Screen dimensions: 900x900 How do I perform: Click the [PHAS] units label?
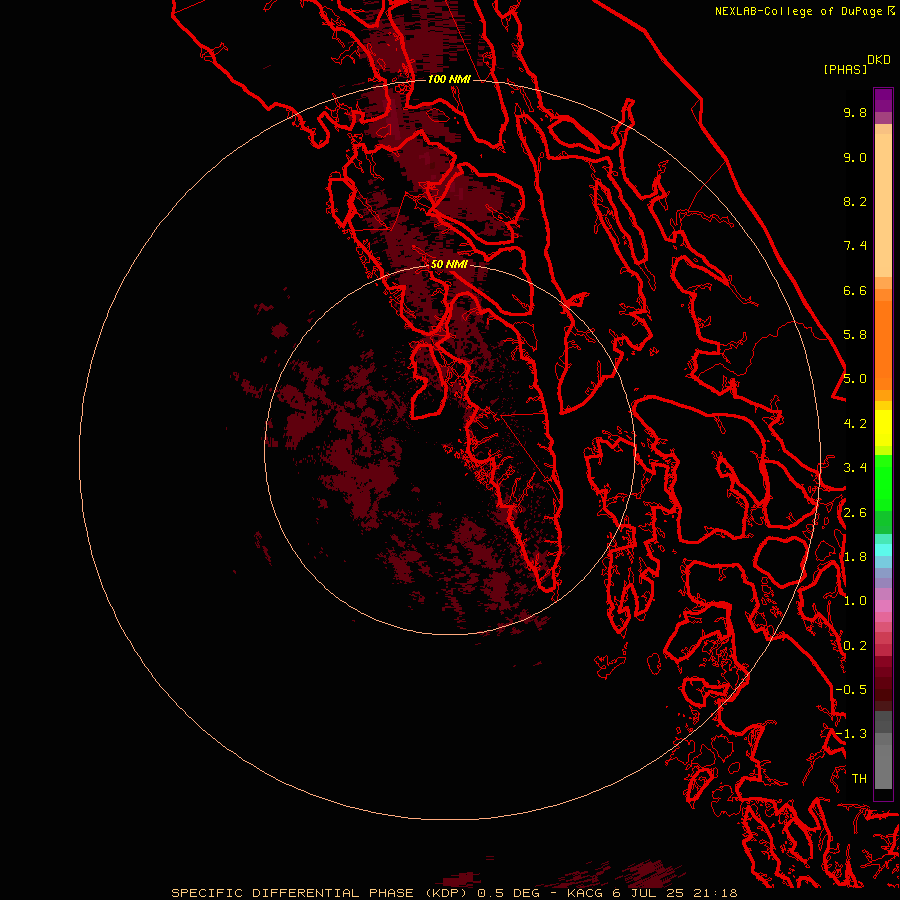click(845, 69)
